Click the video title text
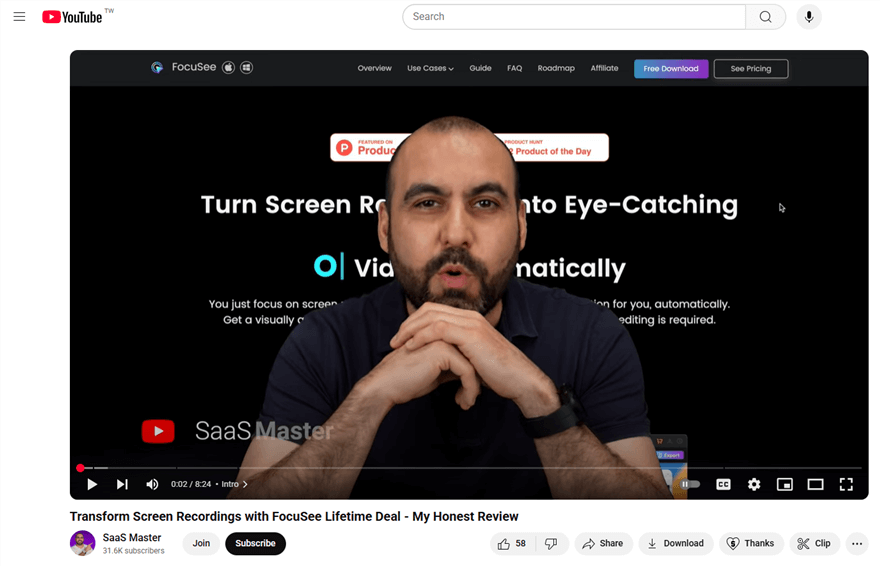Image resolution: width=880 pixels, height=566 pixels. 294,516
